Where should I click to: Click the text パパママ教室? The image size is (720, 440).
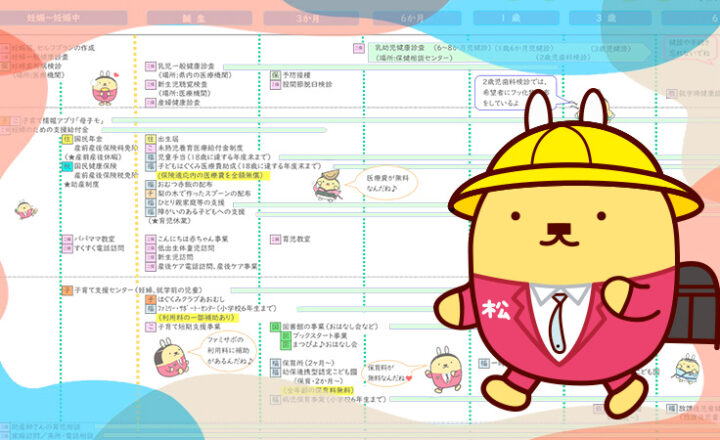95,239
